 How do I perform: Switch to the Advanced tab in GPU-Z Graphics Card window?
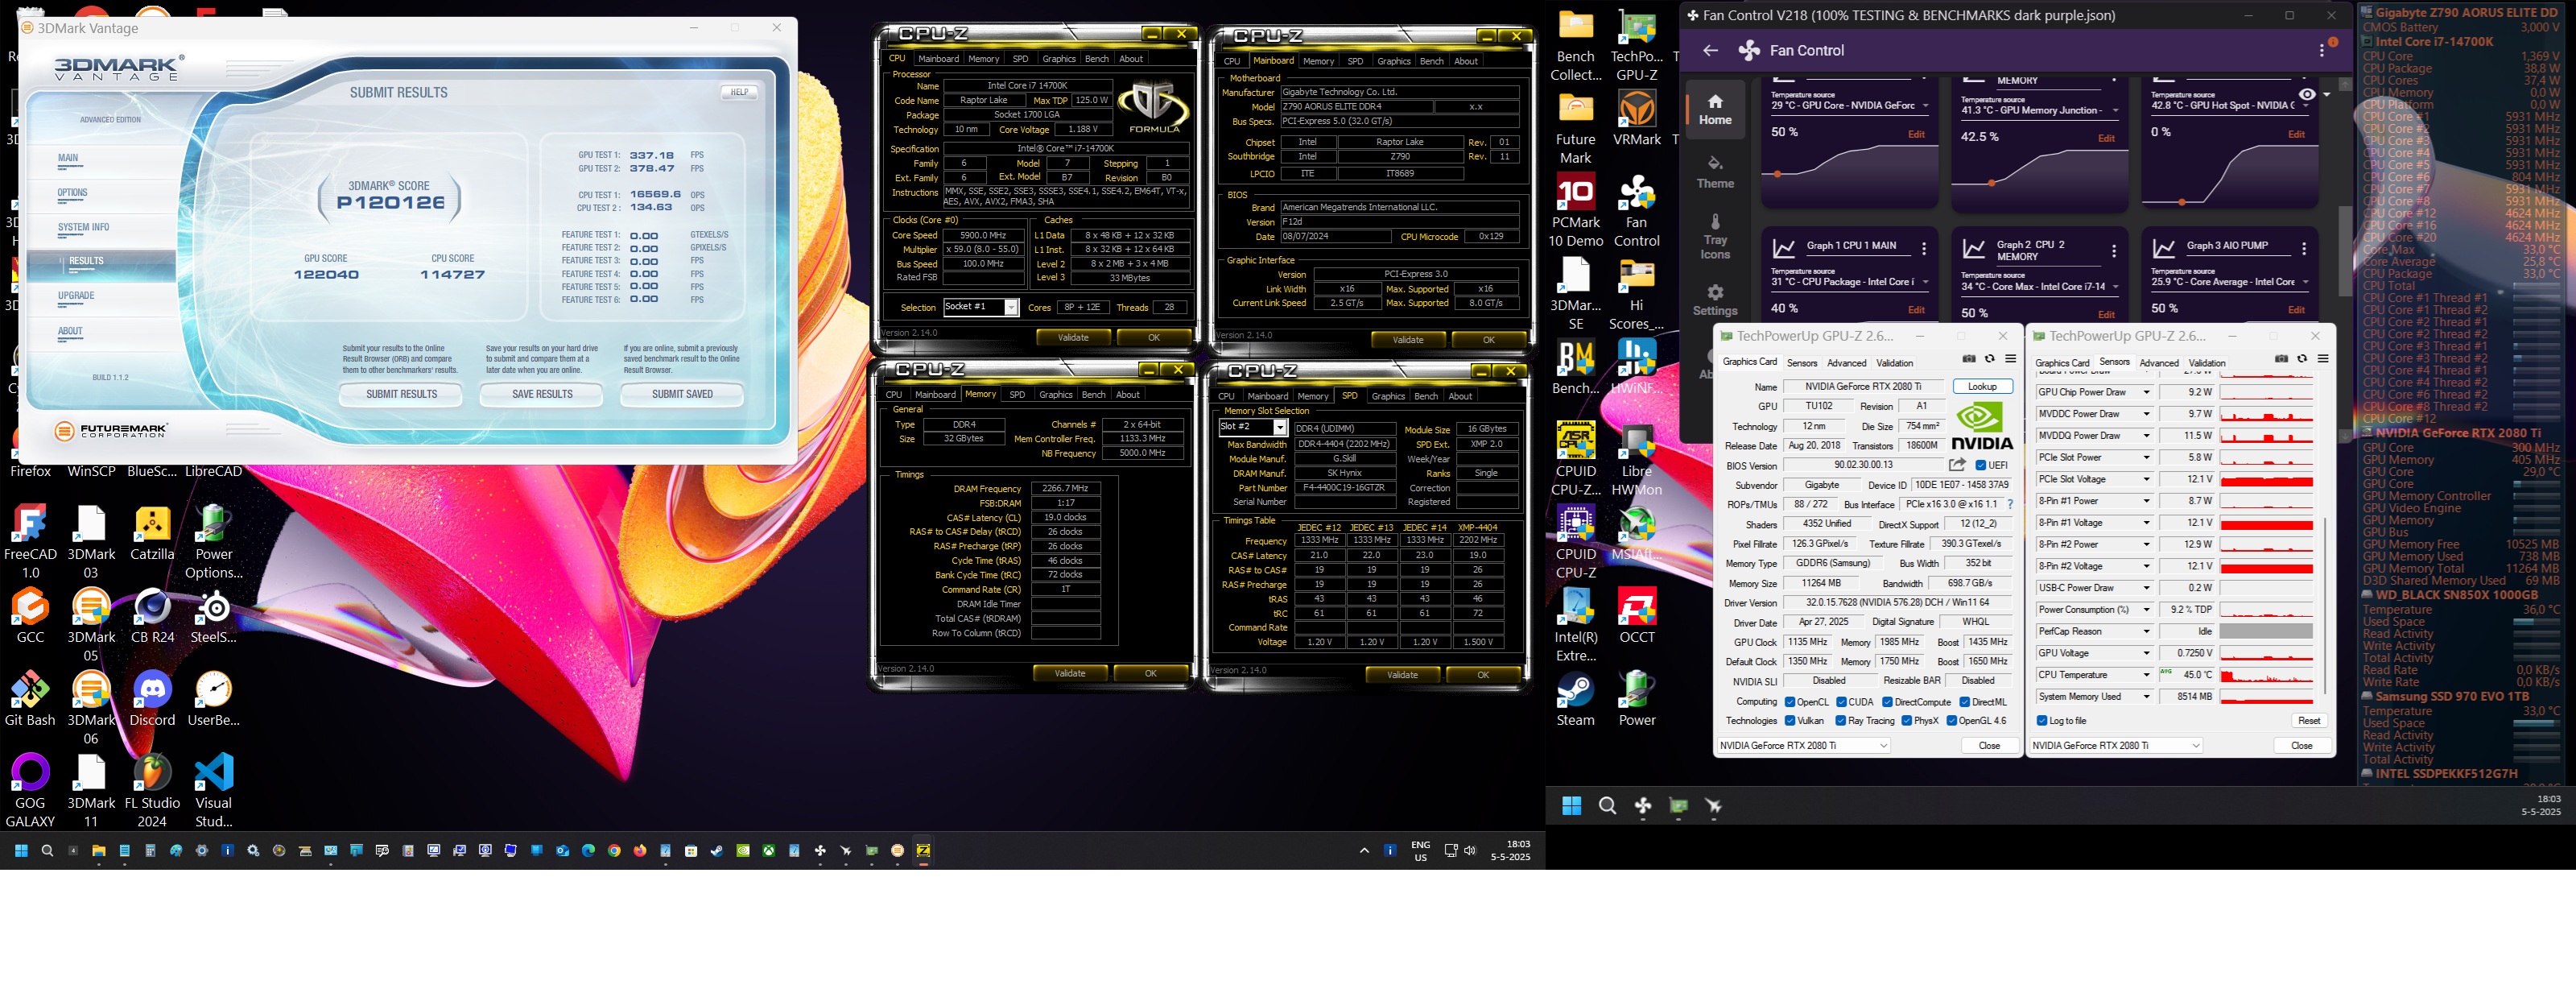[x=1846, y=363]
